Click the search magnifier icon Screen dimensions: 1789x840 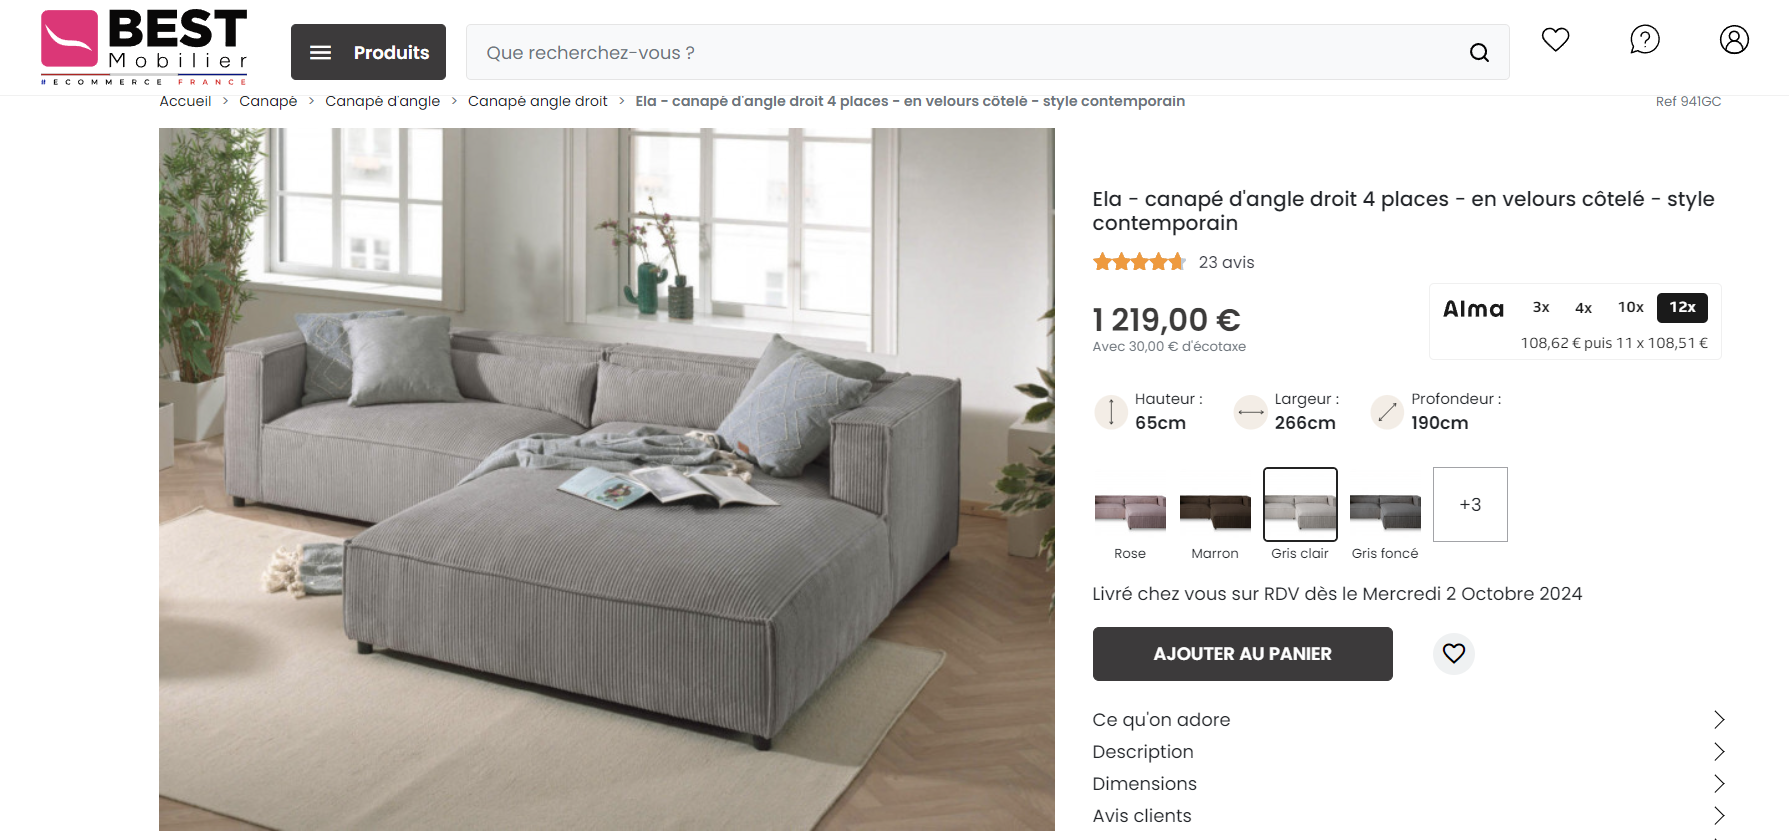[x=1479, y=53]
